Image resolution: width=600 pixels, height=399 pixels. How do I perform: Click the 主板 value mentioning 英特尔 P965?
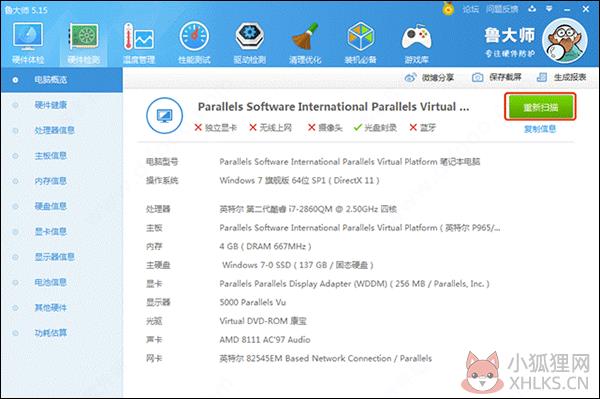[360, 228]
